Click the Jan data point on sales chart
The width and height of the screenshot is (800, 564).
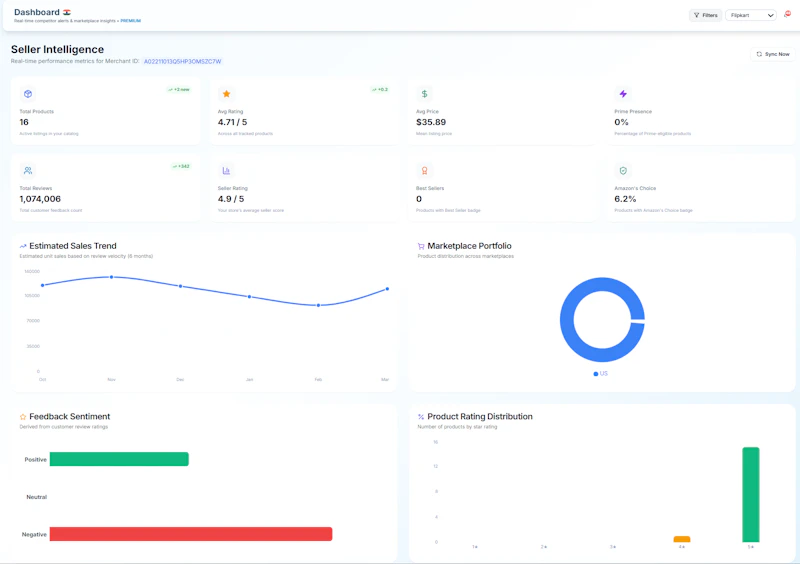249,297
